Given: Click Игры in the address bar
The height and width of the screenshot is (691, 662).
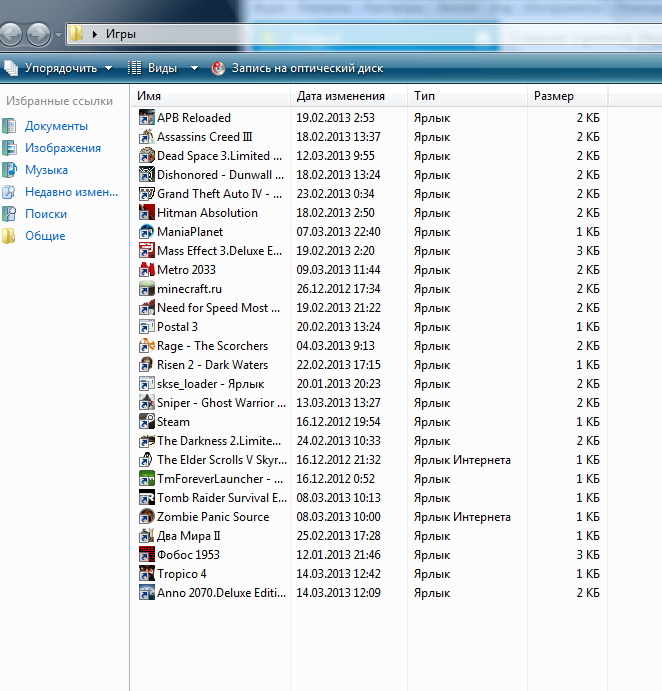Looking at the screenshot, I should tap(121, 34).
